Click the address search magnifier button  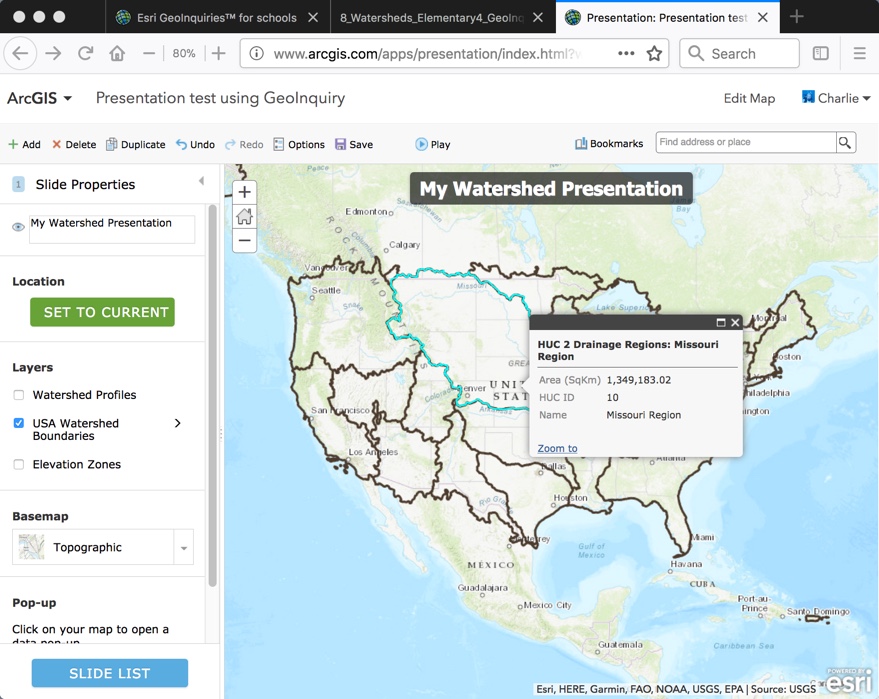pos(845,142)
